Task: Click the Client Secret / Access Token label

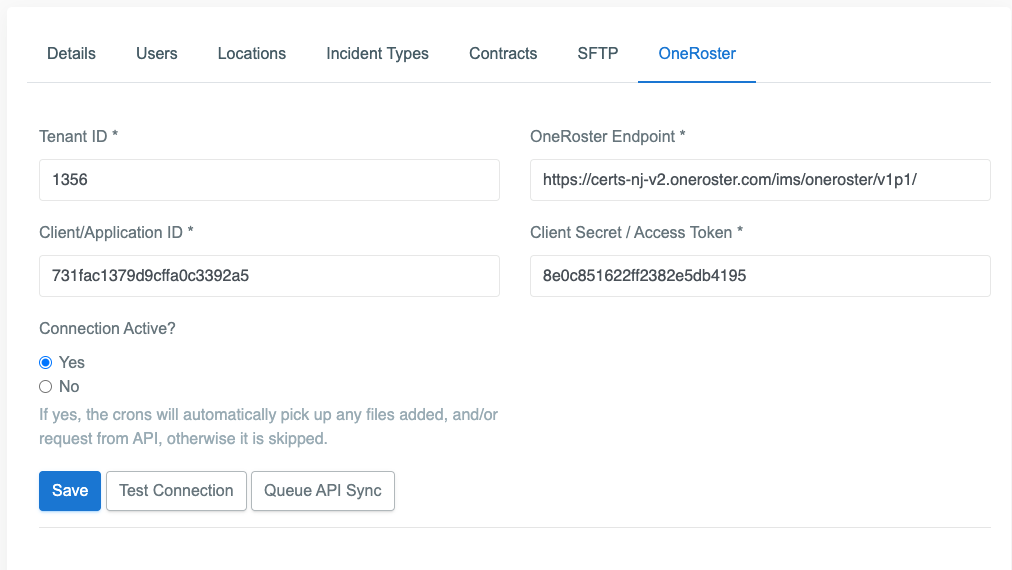Action: 636,233
